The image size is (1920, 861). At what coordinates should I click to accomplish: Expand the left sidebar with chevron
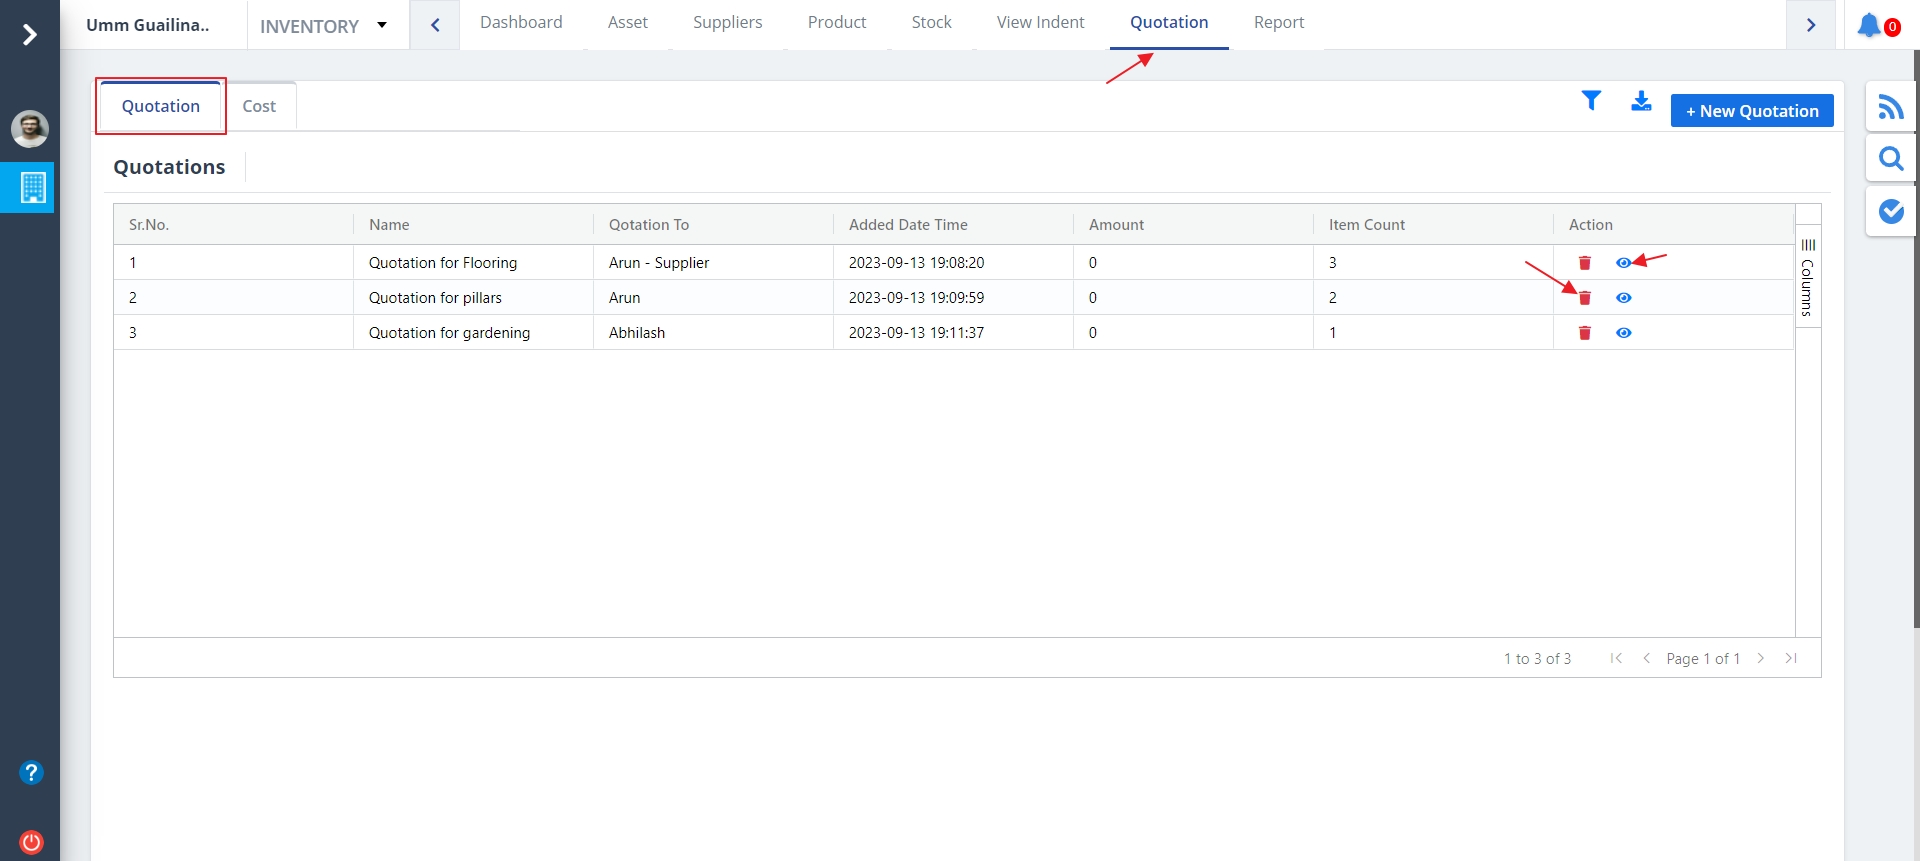[30, 35]
